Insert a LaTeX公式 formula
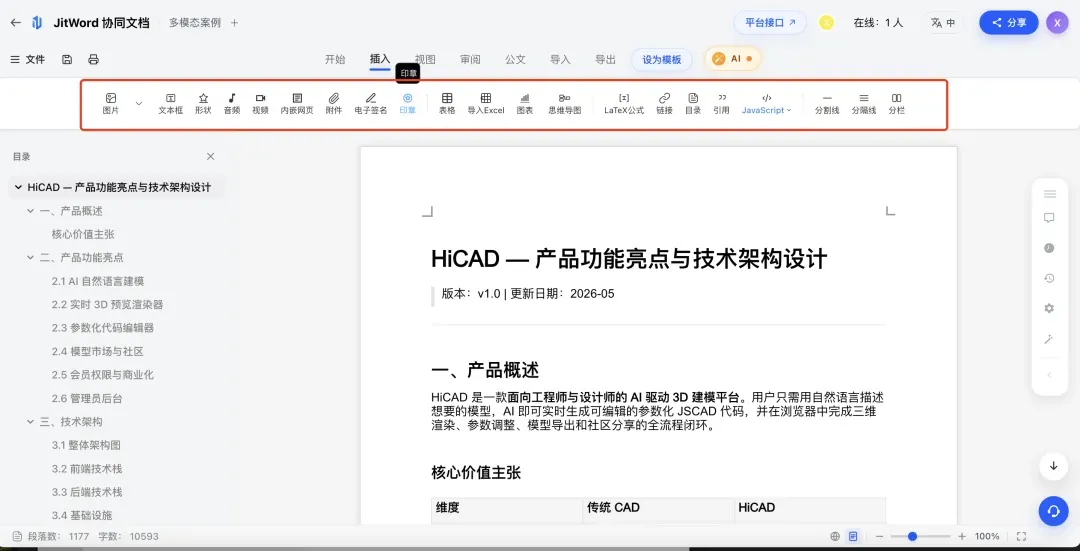 [x=624, y=103]
